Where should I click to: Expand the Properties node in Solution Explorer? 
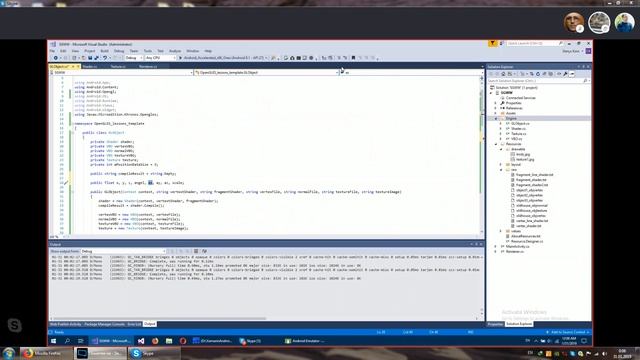coord(496,103)
